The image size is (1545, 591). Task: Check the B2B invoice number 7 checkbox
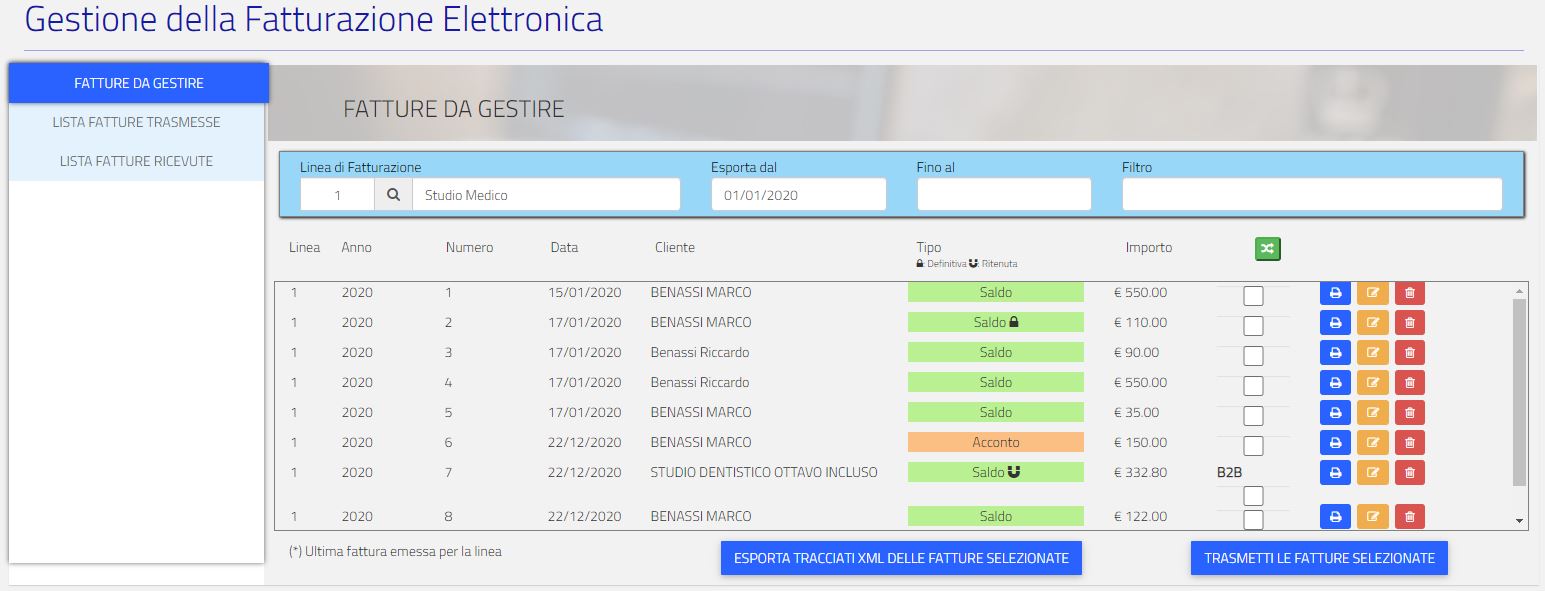1253,495
